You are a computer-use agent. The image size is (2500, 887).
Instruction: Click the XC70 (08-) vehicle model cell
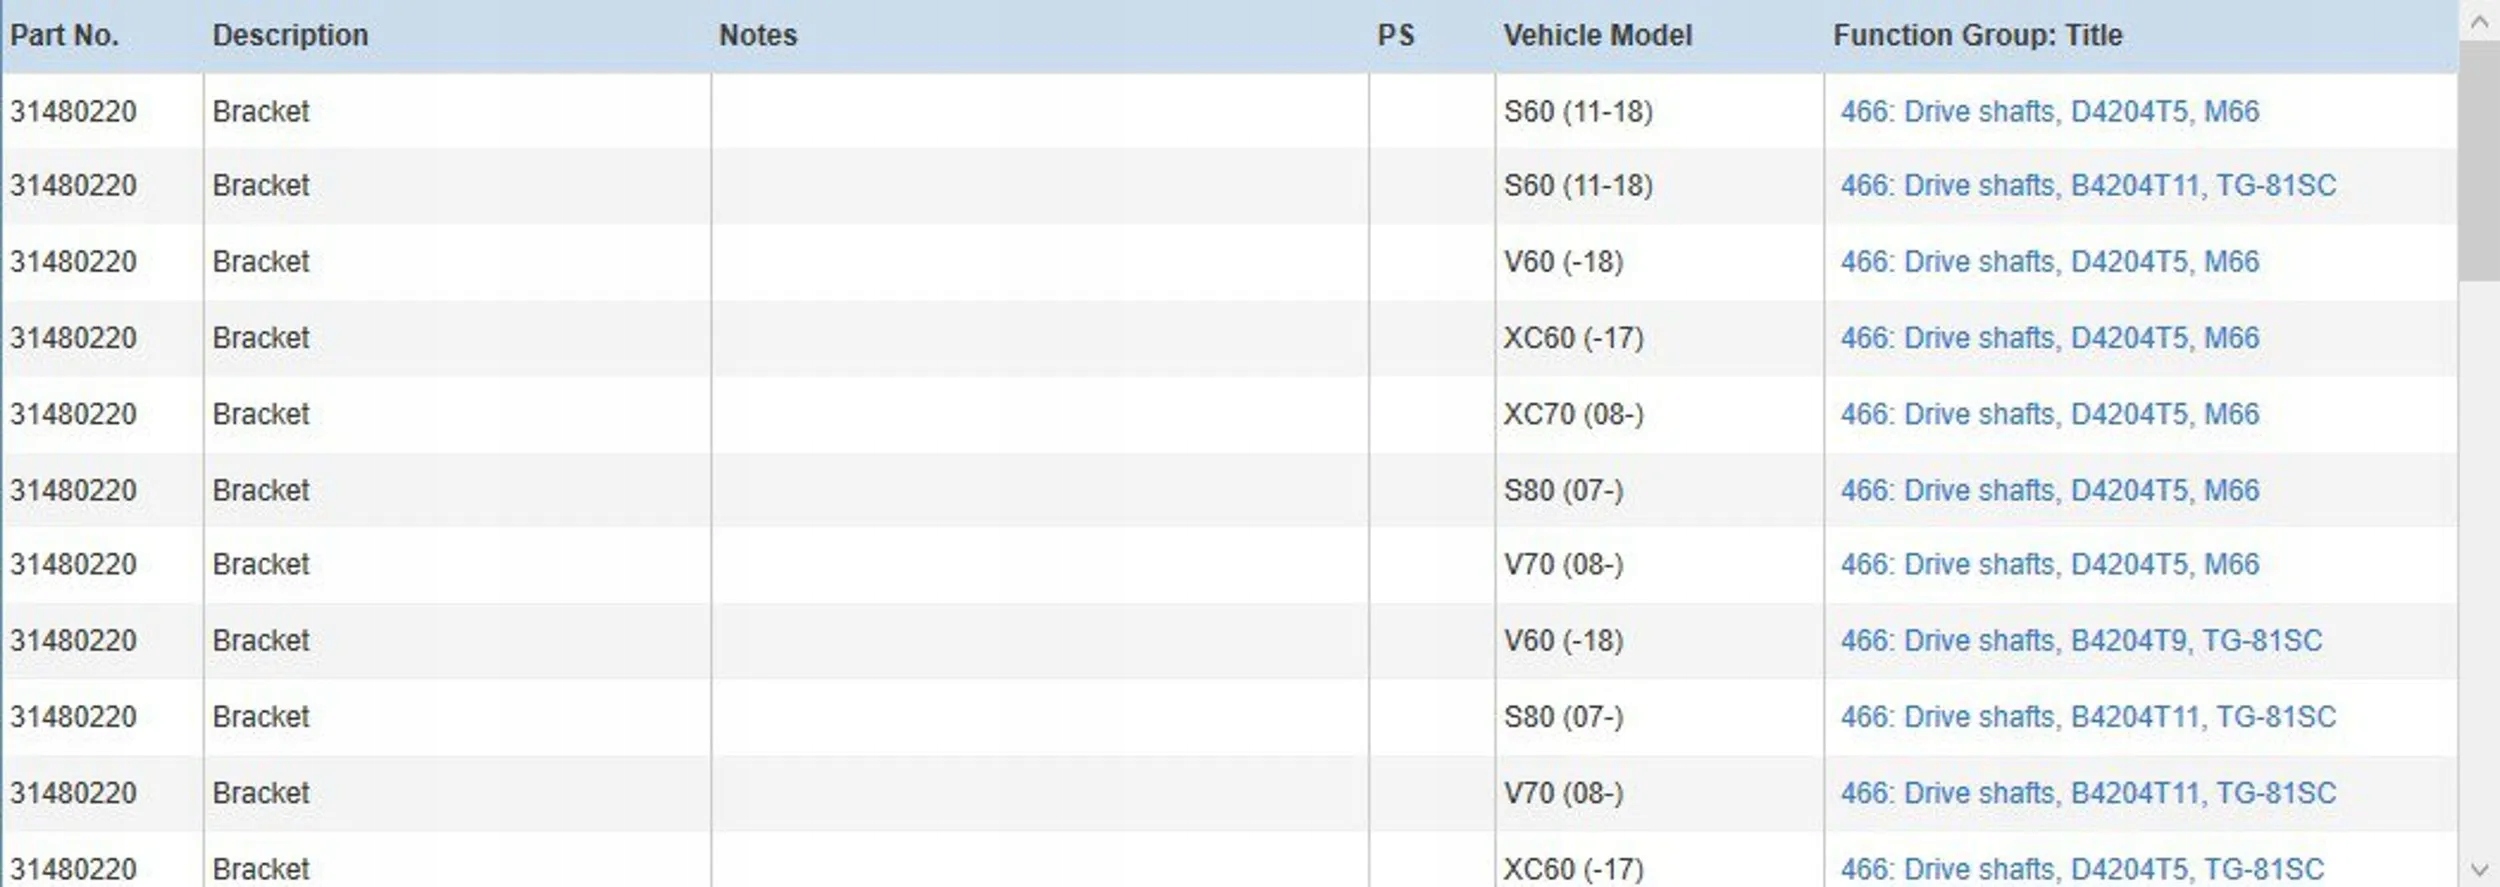[1573, 414]
